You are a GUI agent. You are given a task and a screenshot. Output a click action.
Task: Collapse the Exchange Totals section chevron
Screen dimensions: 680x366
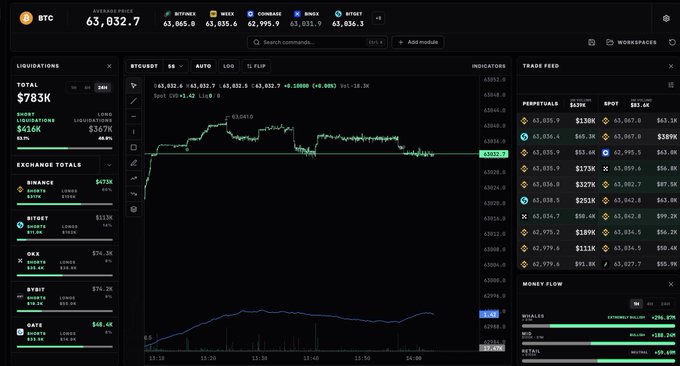[109, 165]
